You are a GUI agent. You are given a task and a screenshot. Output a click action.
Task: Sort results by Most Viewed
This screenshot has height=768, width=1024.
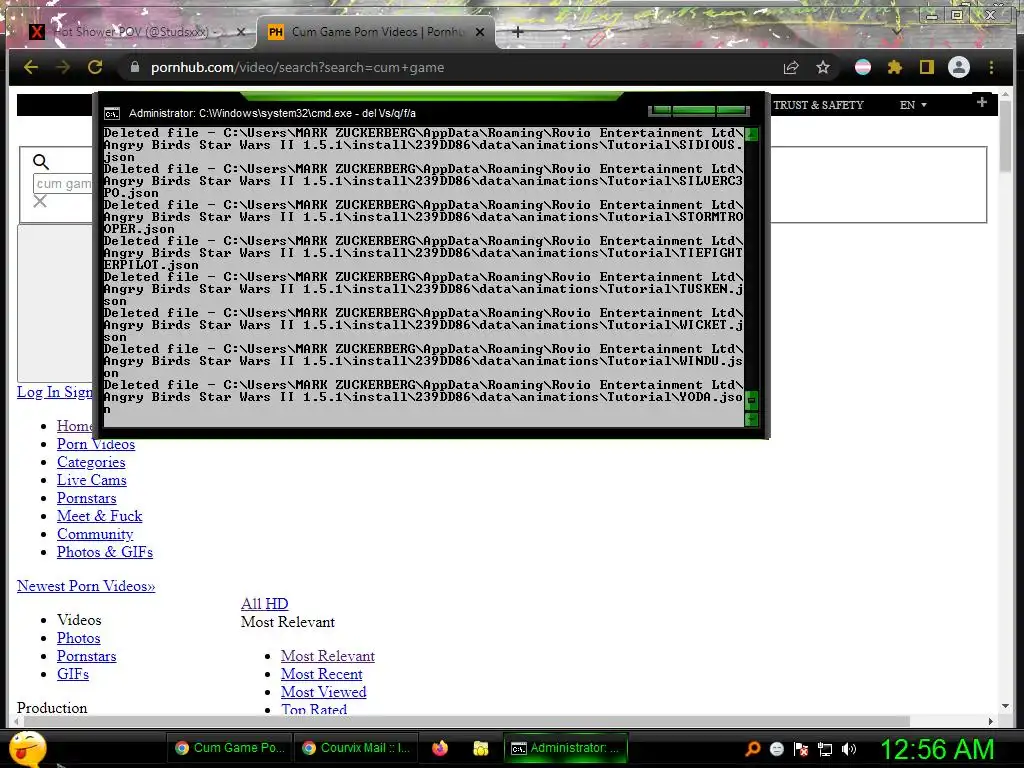[x=323, y=692]
